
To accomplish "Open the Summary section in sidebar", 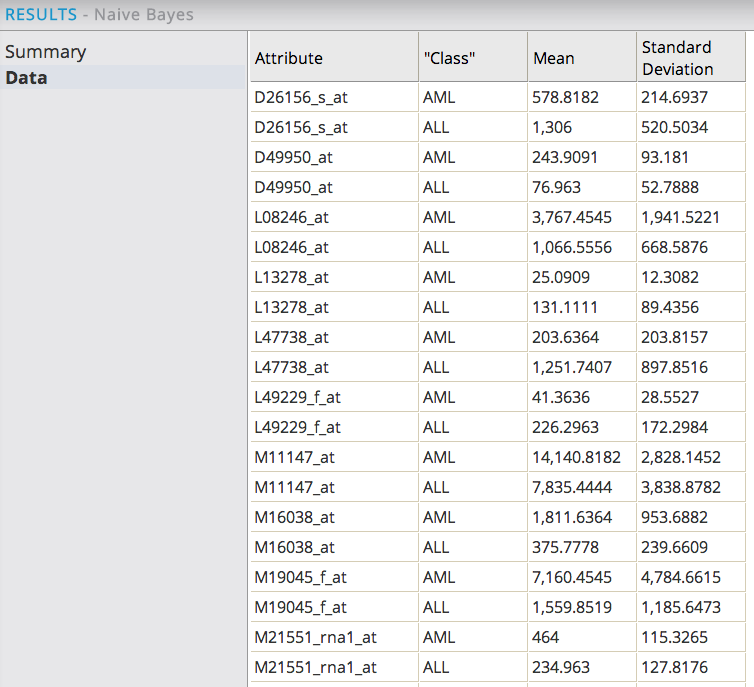I will click(x=46, y=52).
